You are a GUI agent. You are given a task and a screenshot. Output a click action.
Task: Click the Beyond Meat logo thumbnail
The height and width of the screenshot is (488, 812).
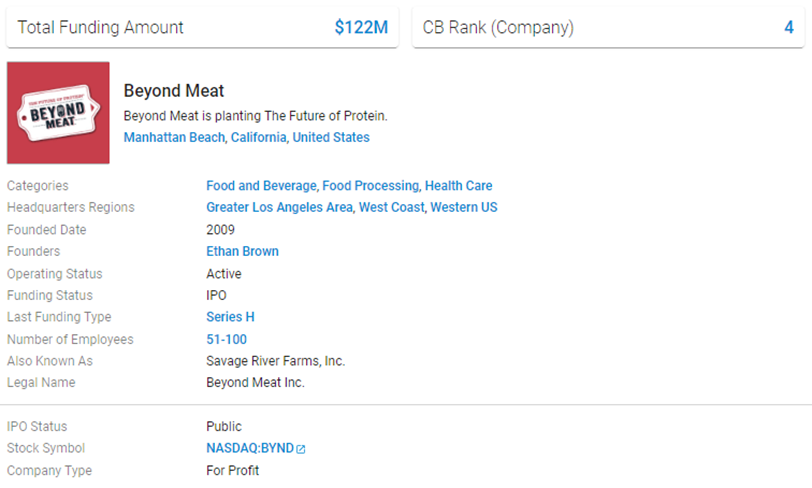point(58,113)
